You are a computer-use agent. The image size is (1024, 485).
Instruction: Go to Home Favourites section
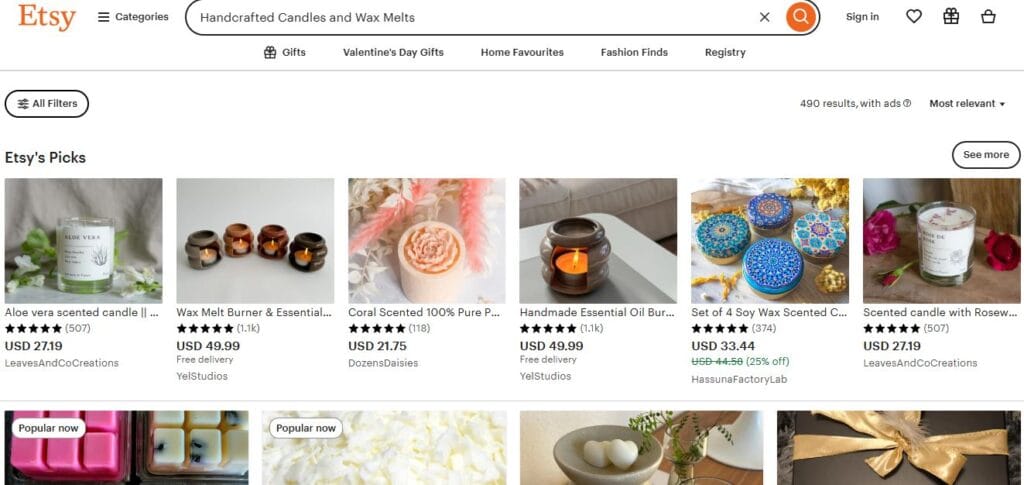522,52
